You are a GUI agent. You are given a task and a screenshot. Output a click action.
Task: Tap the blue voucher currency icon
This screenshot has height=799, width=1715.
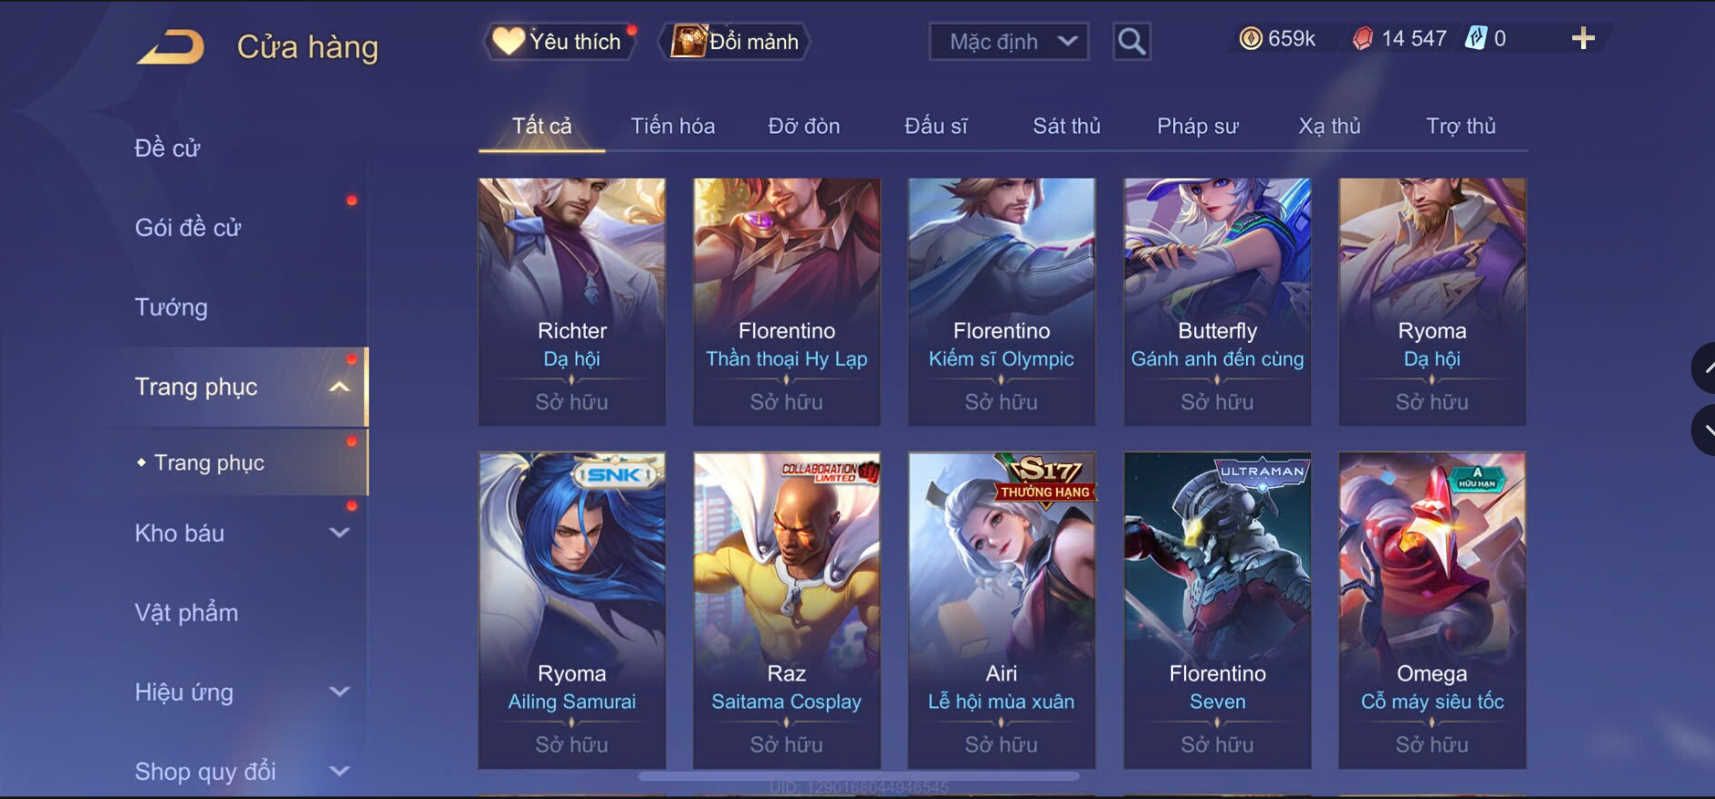[1475, 39]
